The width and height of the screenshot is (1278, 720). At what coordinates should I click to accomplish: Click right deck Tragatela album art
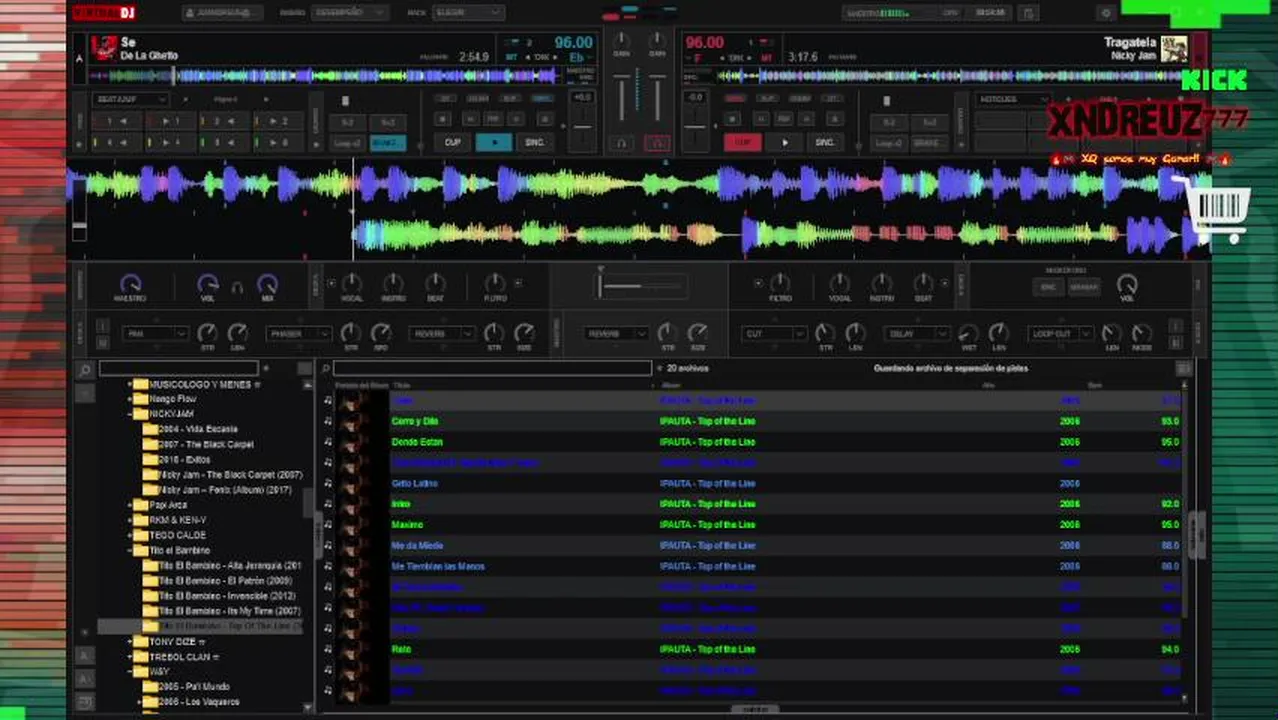(x=1174, y=48)
